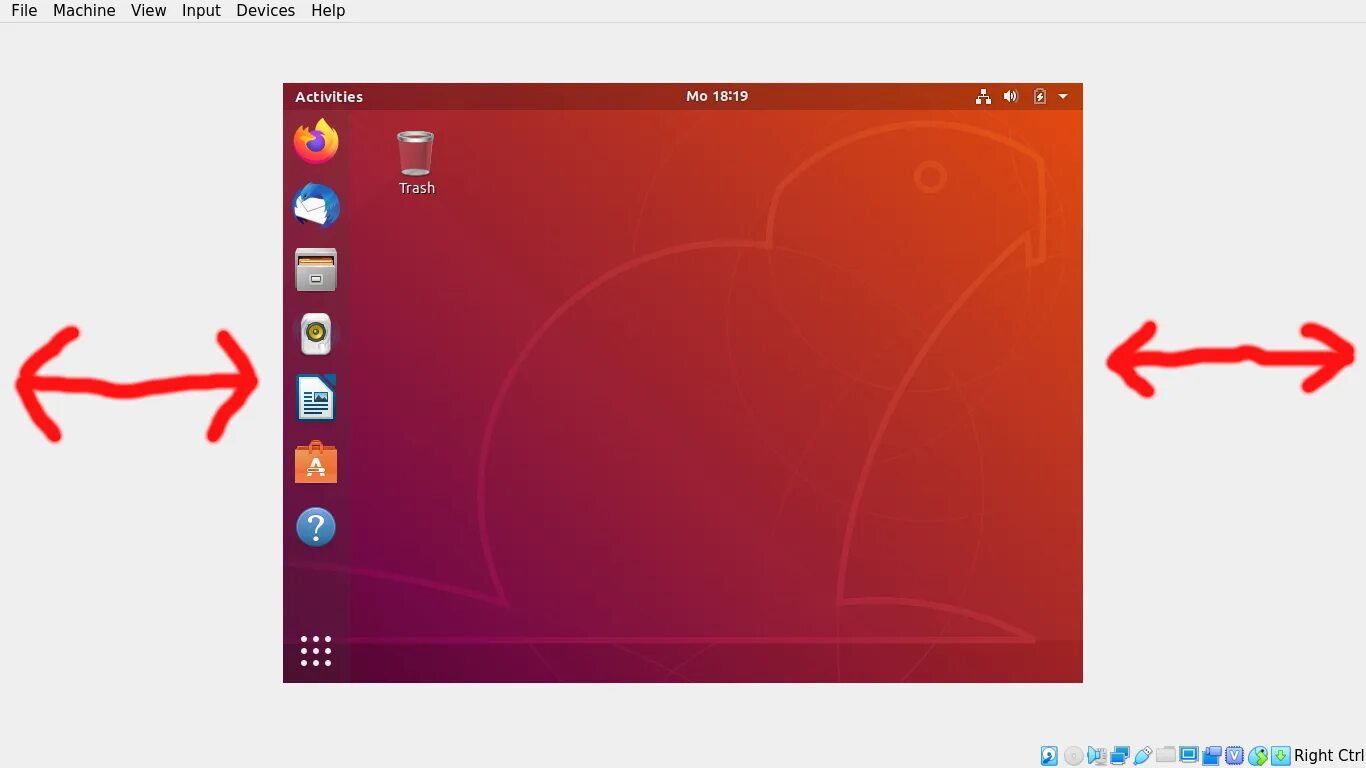Show Applications grid in the dock
Image resolution: width=1366 pixels, height=768 pixels.
[316, 651]
